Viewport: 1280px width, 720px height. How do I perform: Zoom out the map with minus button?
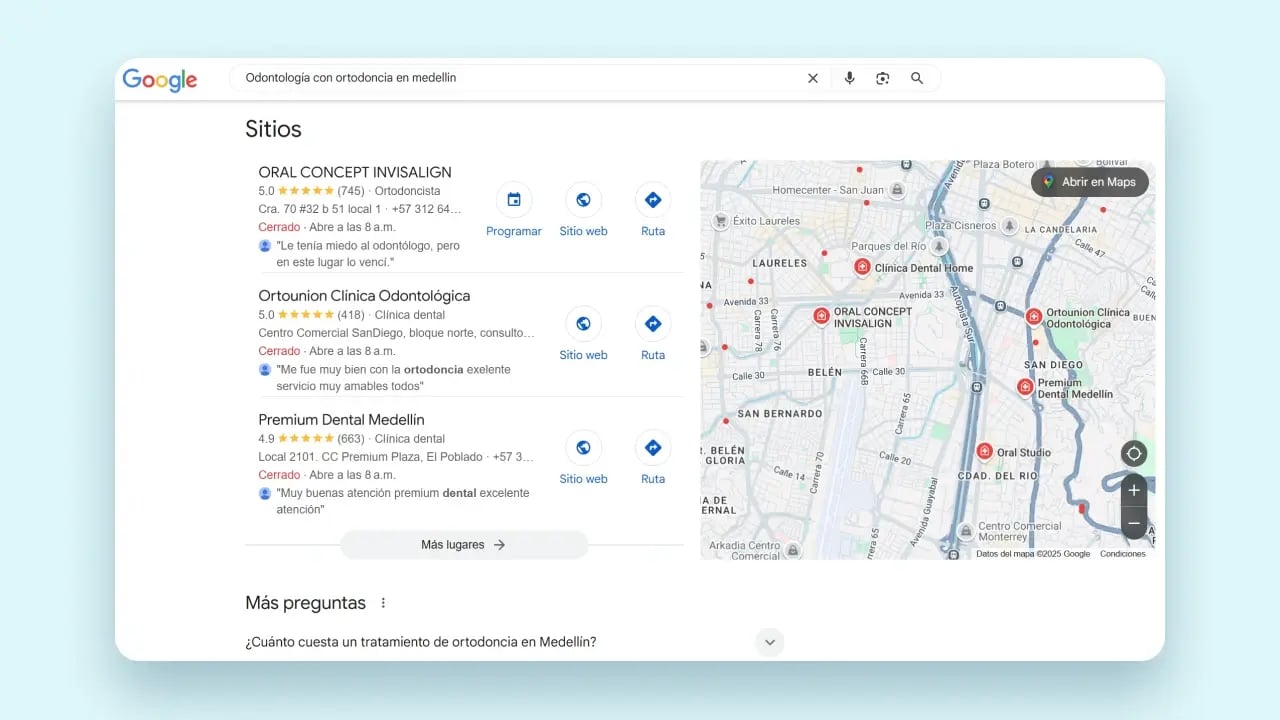1133,523
